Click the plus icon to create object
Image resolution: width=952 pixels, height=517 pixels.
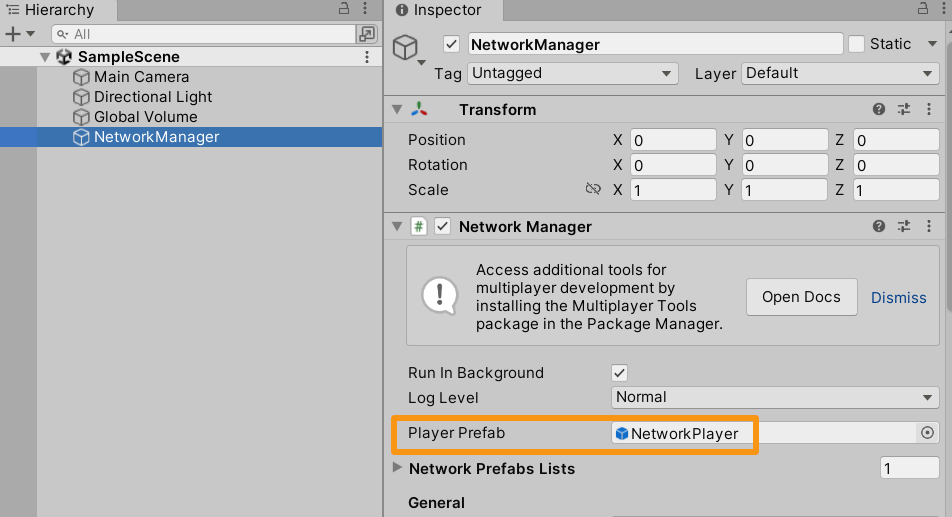12,34
